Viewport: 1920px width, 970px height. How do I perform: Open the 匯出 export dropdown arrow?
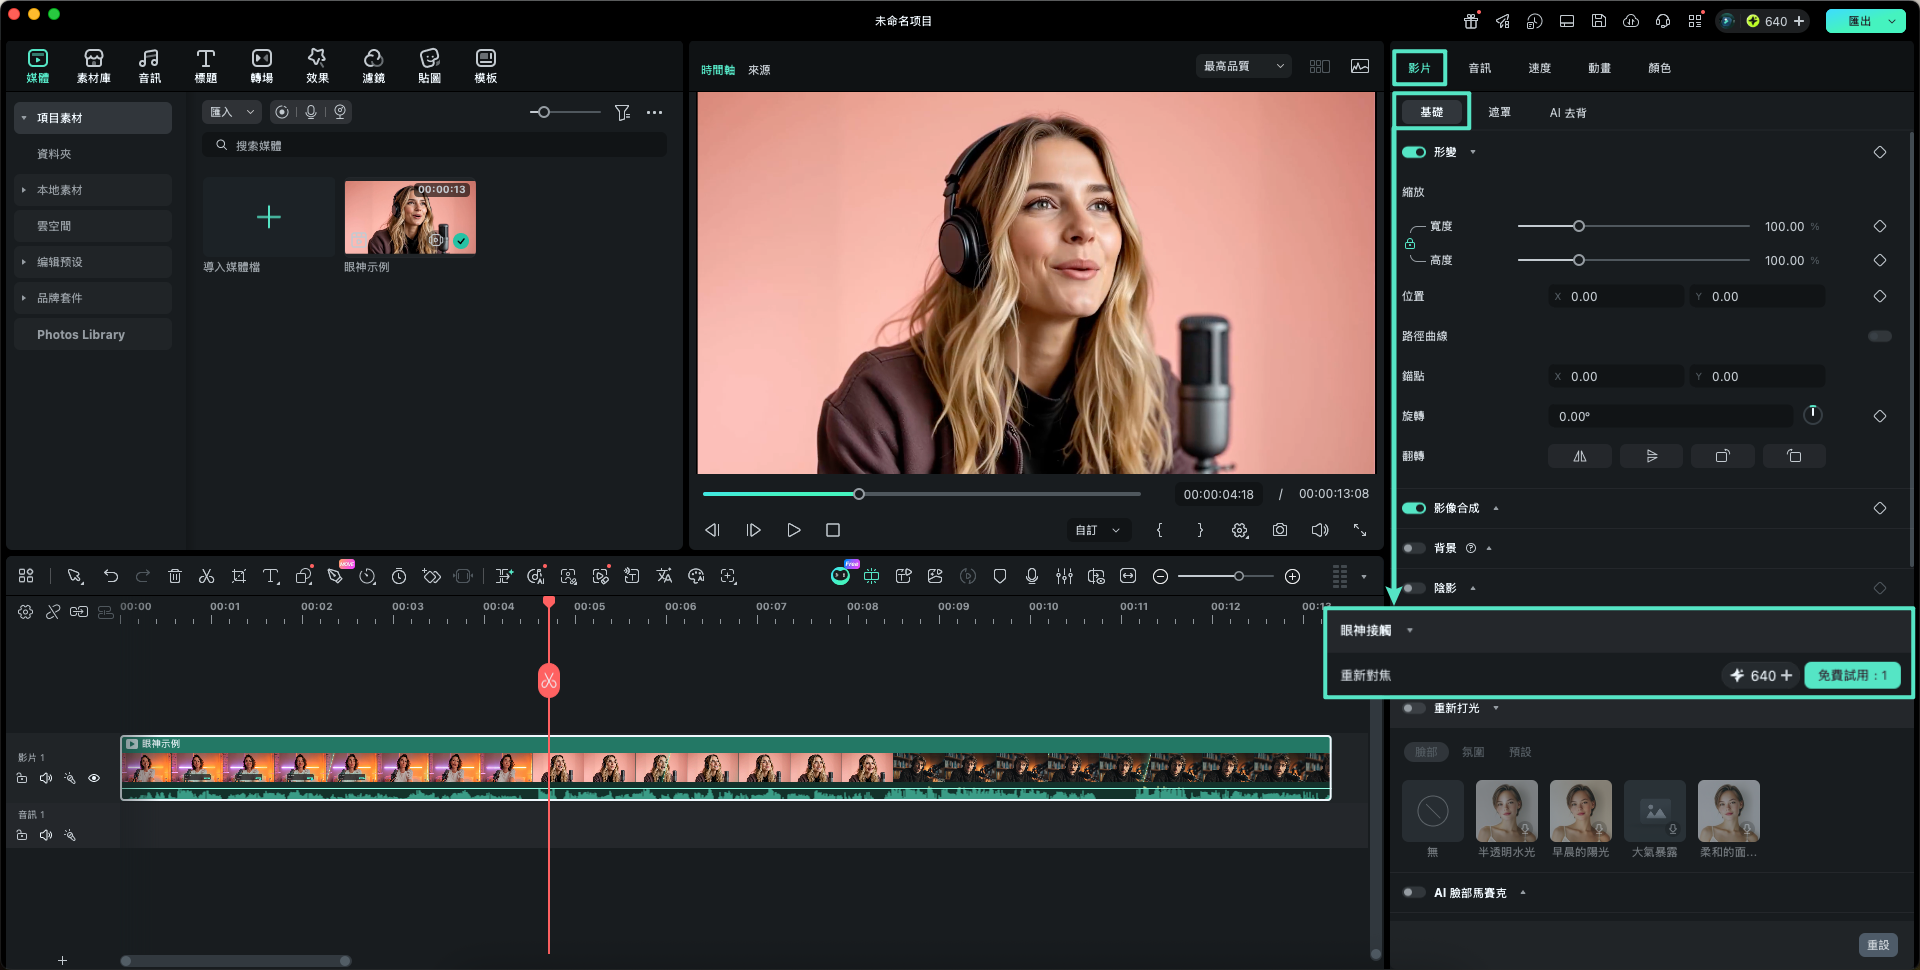pos(1892,21)
